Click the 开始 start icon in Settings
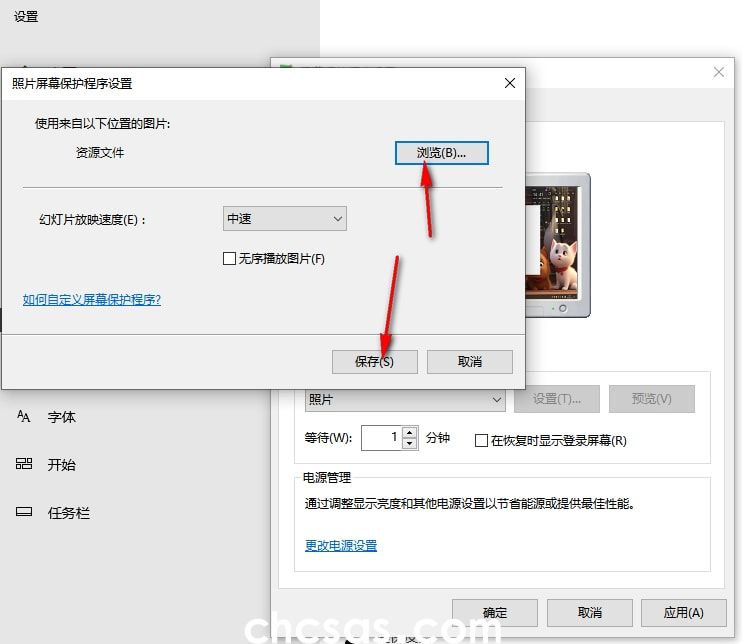742x644 pixels. point(24,464)
